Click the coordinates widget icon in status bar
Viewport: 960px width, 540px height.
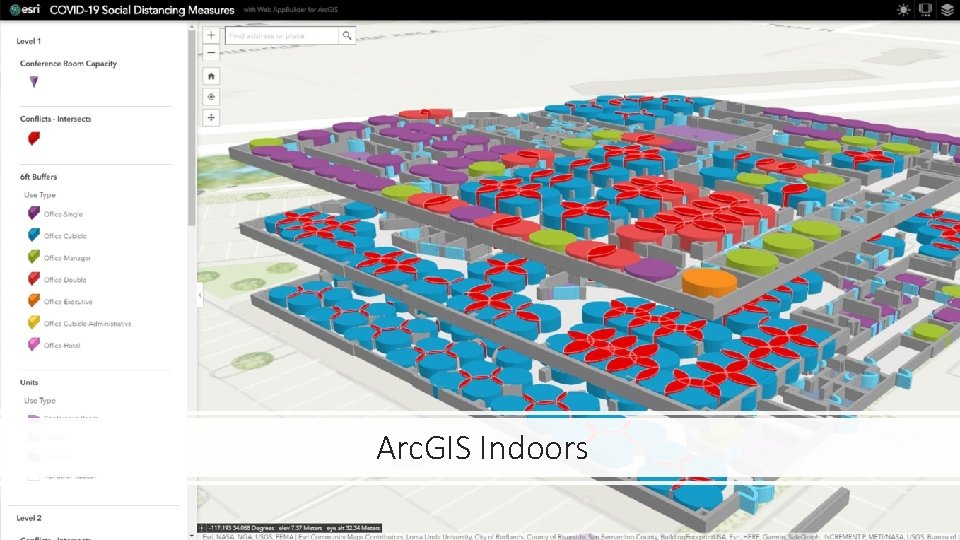[x=202, y=528]
